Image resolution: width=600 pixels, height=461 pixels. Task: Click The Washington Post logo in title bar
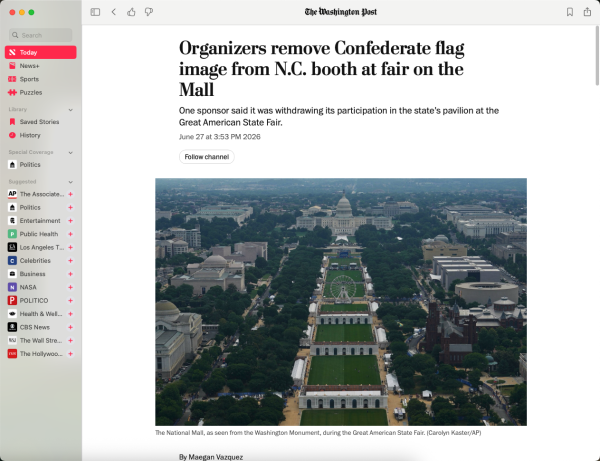[341, 12]
